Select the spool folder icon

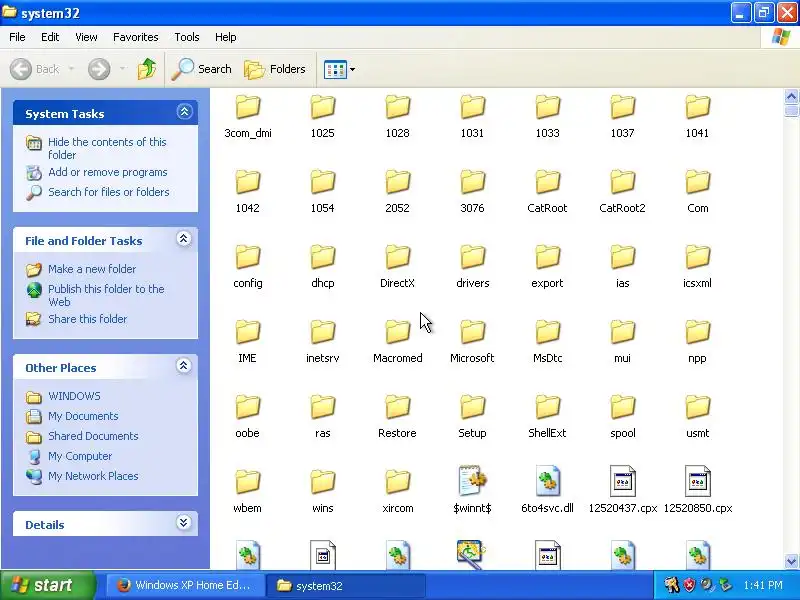click(622, 407)
